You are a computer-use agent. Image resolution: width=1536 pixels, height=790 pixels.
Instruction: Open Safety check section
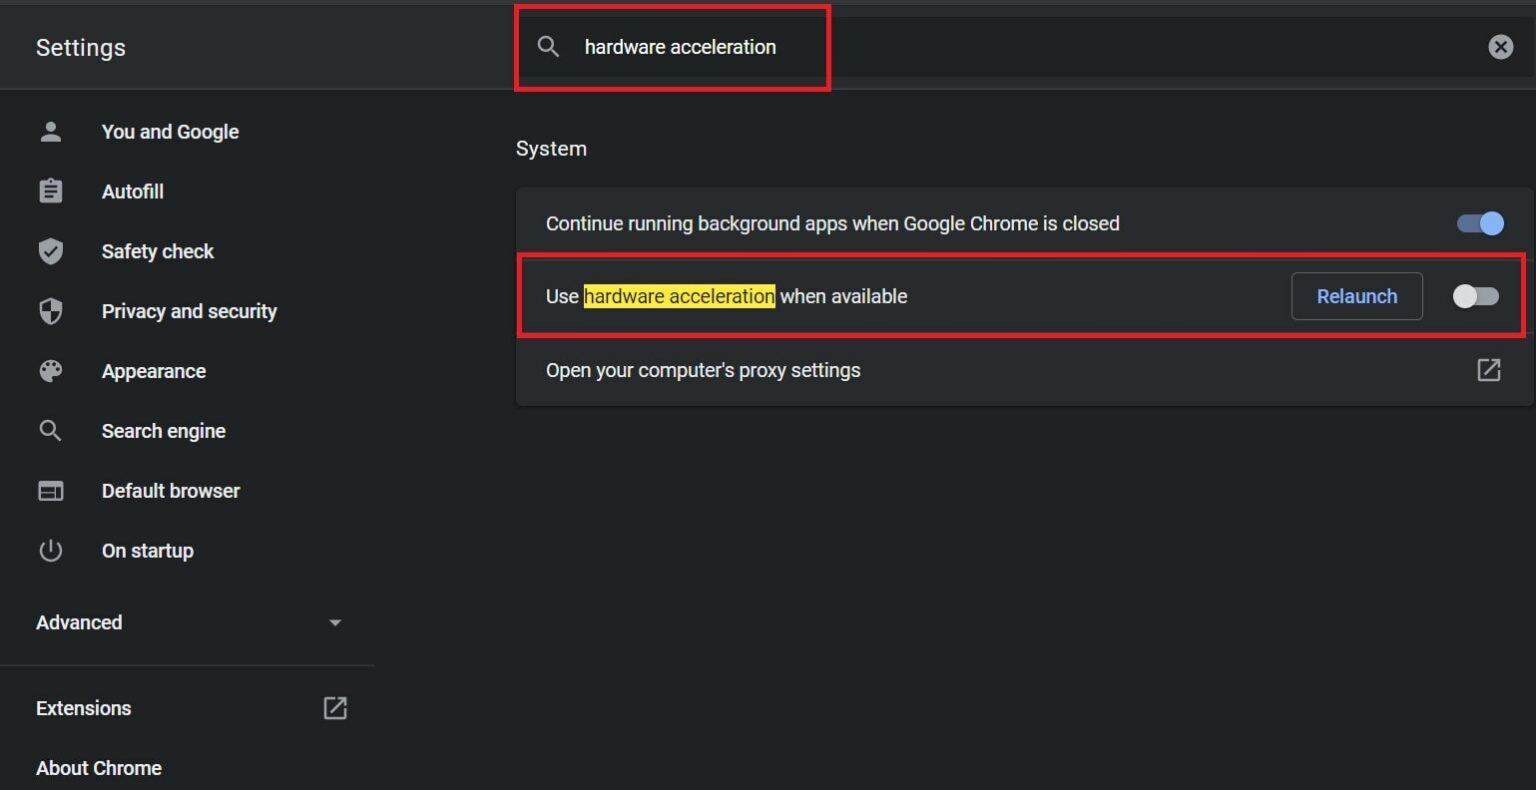click(x=157, y=251)
